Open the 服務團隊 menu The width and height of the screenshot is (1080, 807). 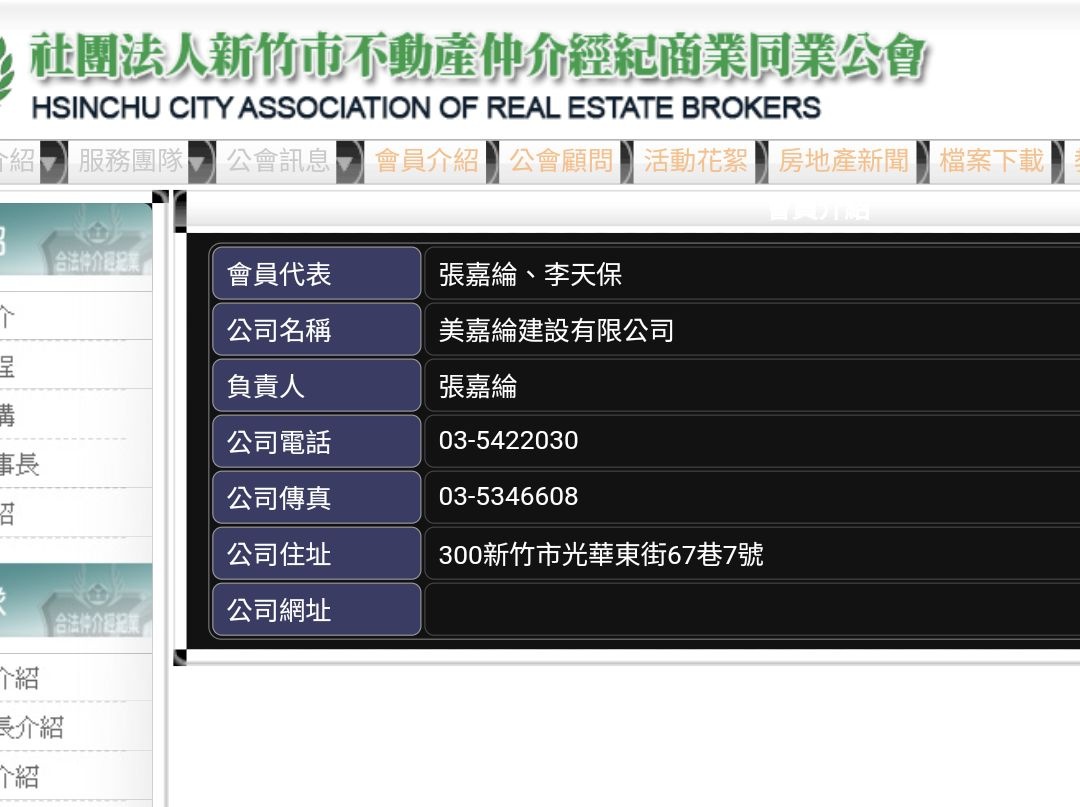(x=131, y=162)
